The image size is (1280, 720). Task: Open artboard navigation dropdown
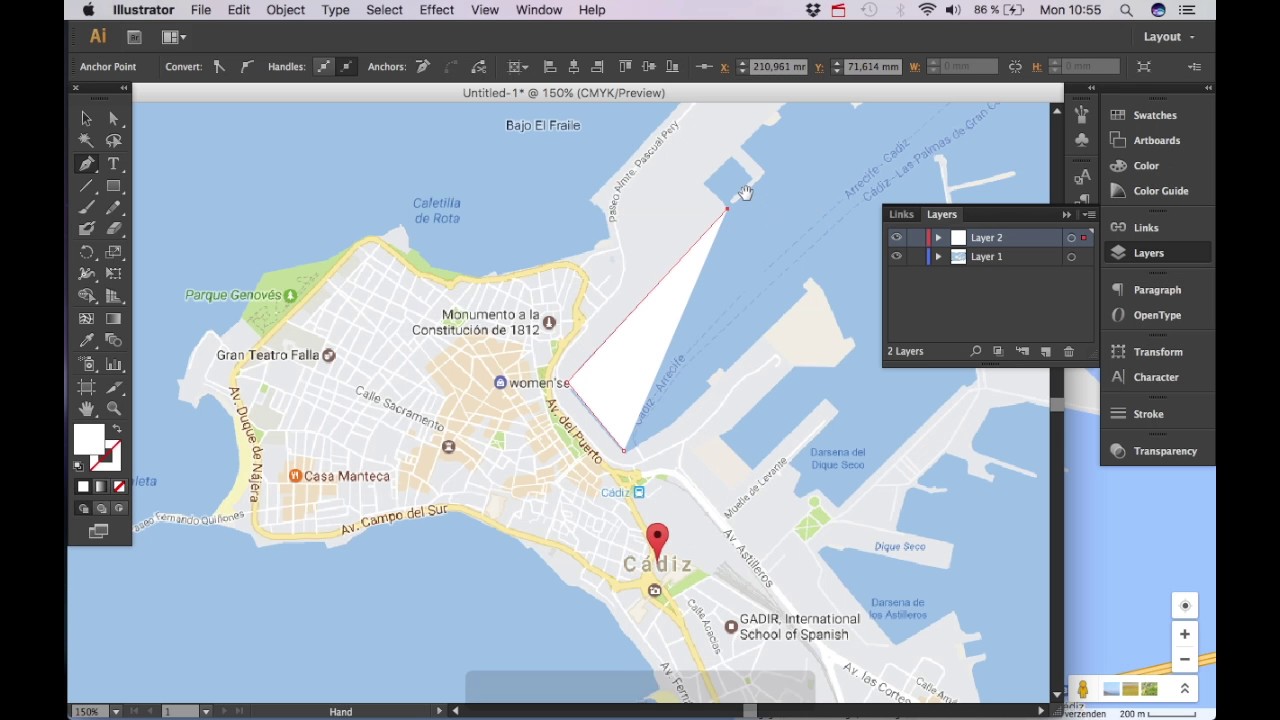click(205, 712)
